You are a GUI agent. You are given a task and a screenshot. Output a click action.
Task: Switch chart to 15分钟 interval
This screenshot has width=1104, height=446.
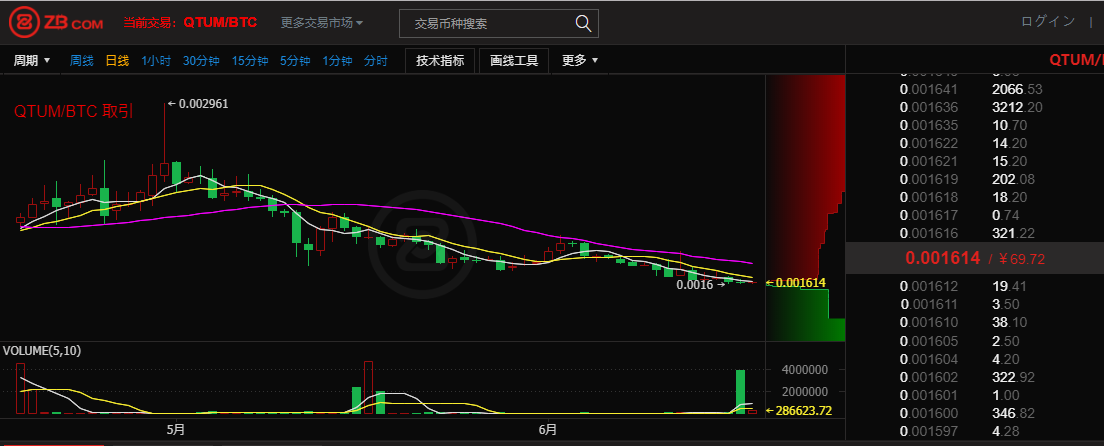[250, 61]
